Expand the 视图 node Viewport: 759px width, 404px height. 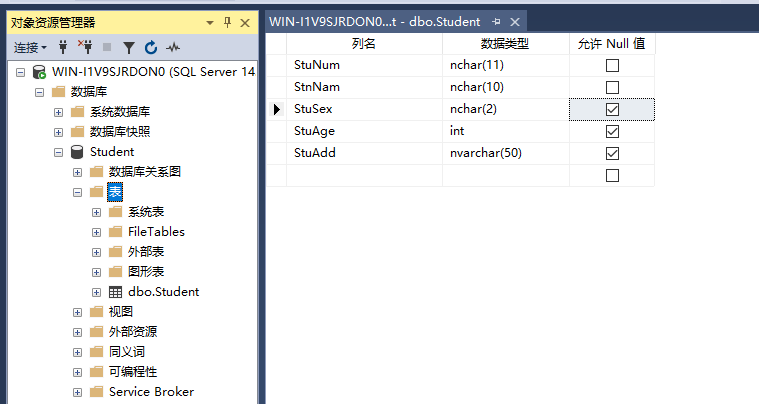(77, 313)
